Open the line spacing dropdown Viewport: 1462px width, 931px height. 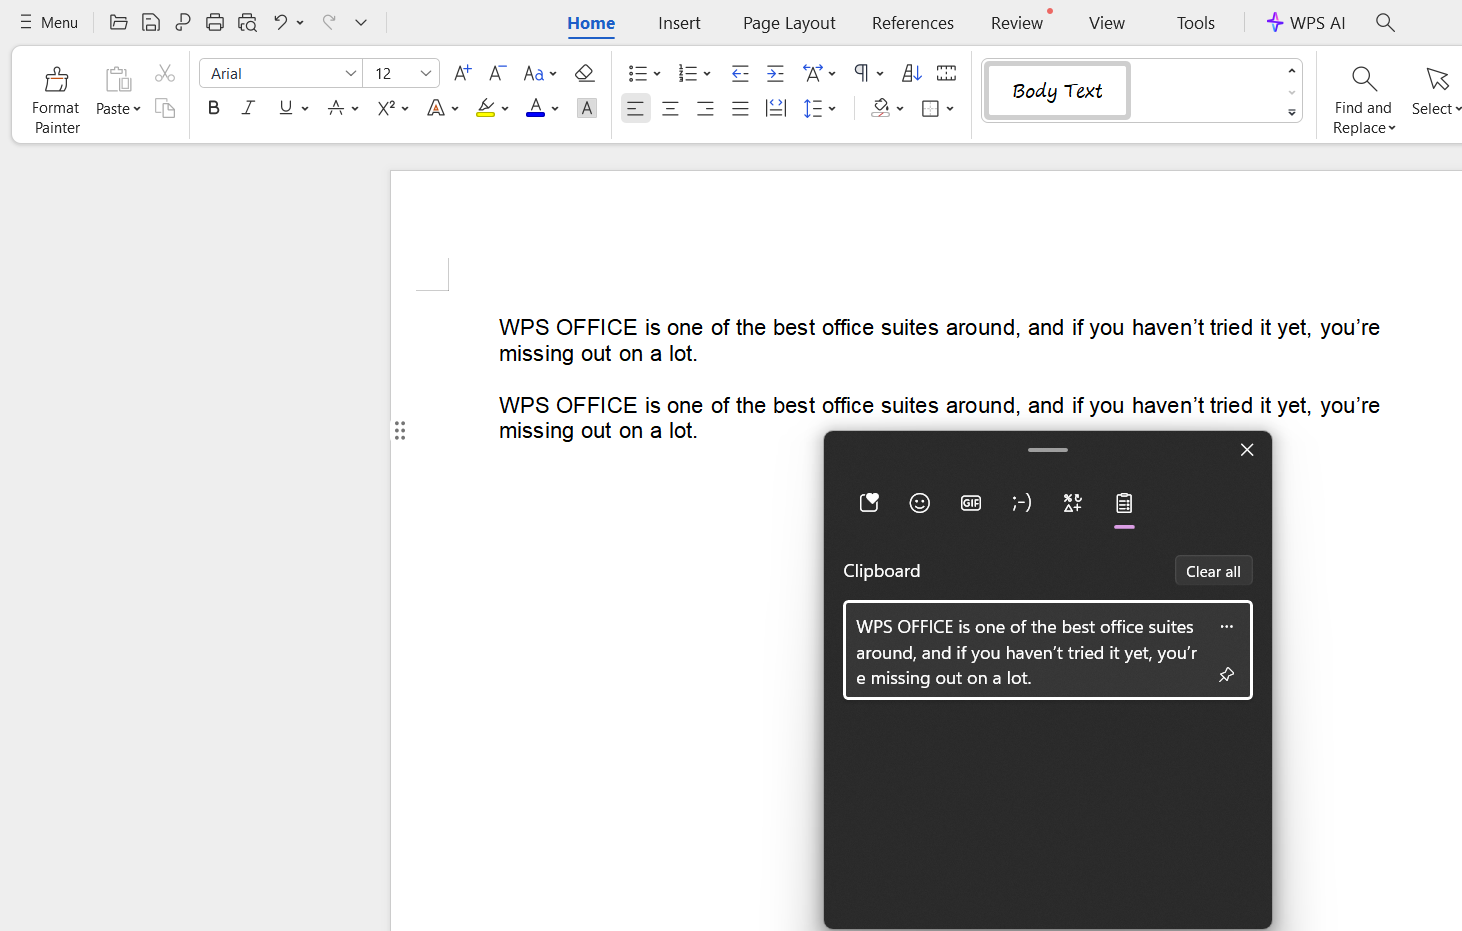pos(820,108)
